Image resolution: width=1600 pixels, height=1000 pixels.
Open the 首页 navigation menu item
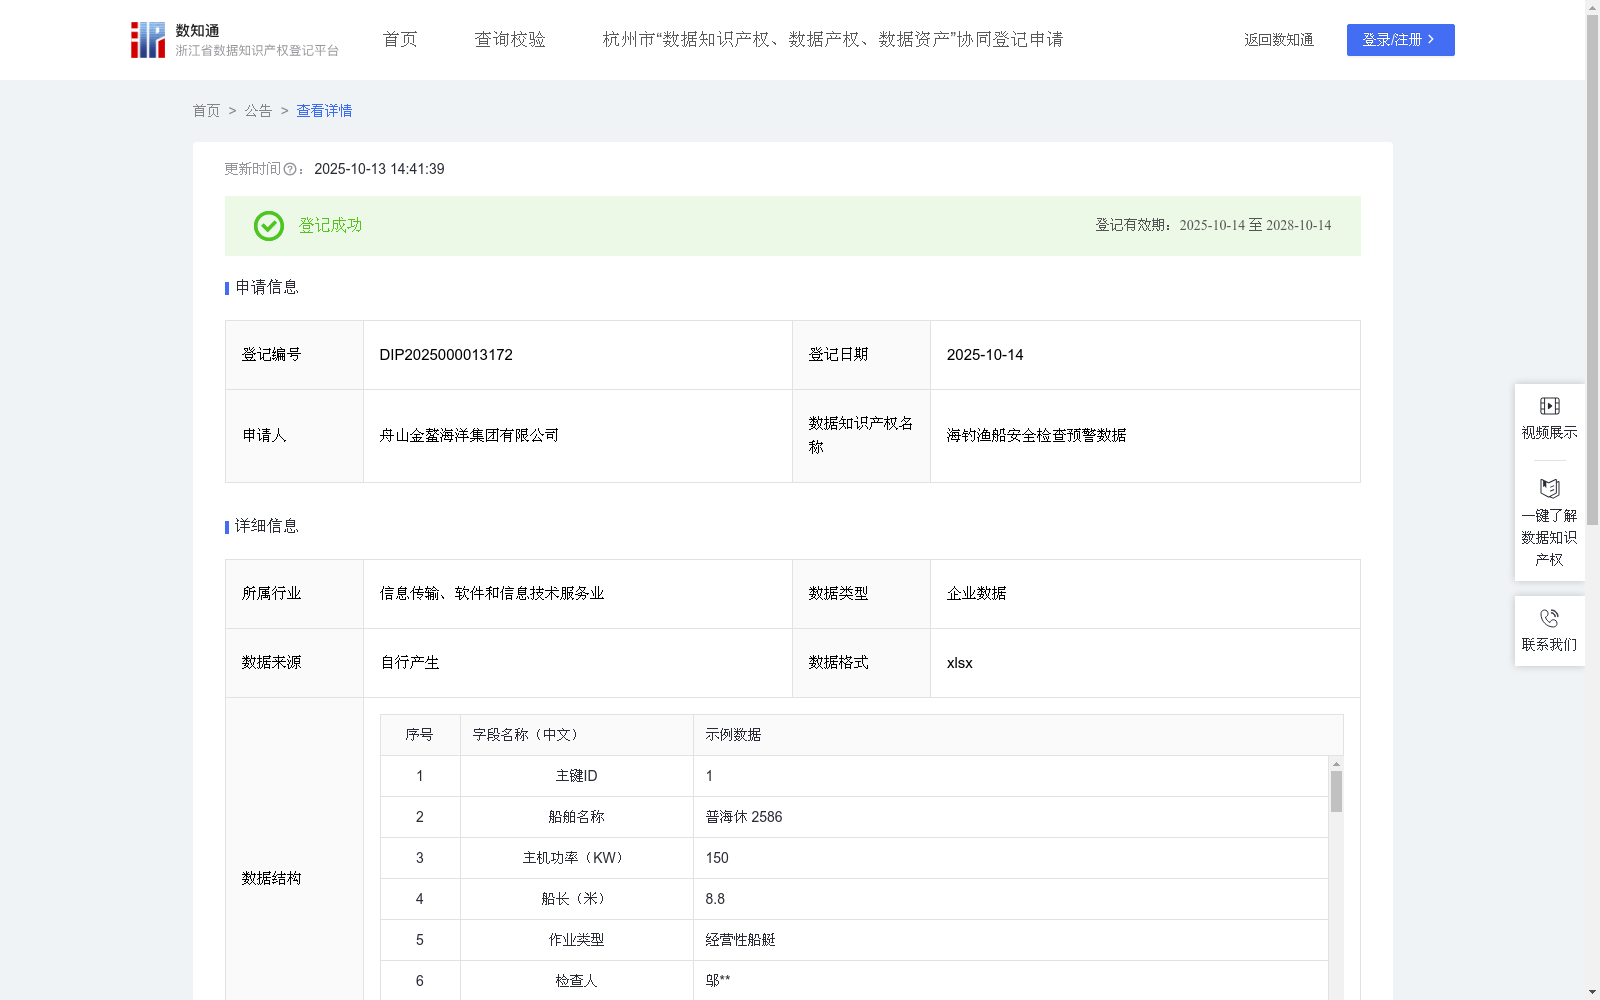[x=400, y=40]
